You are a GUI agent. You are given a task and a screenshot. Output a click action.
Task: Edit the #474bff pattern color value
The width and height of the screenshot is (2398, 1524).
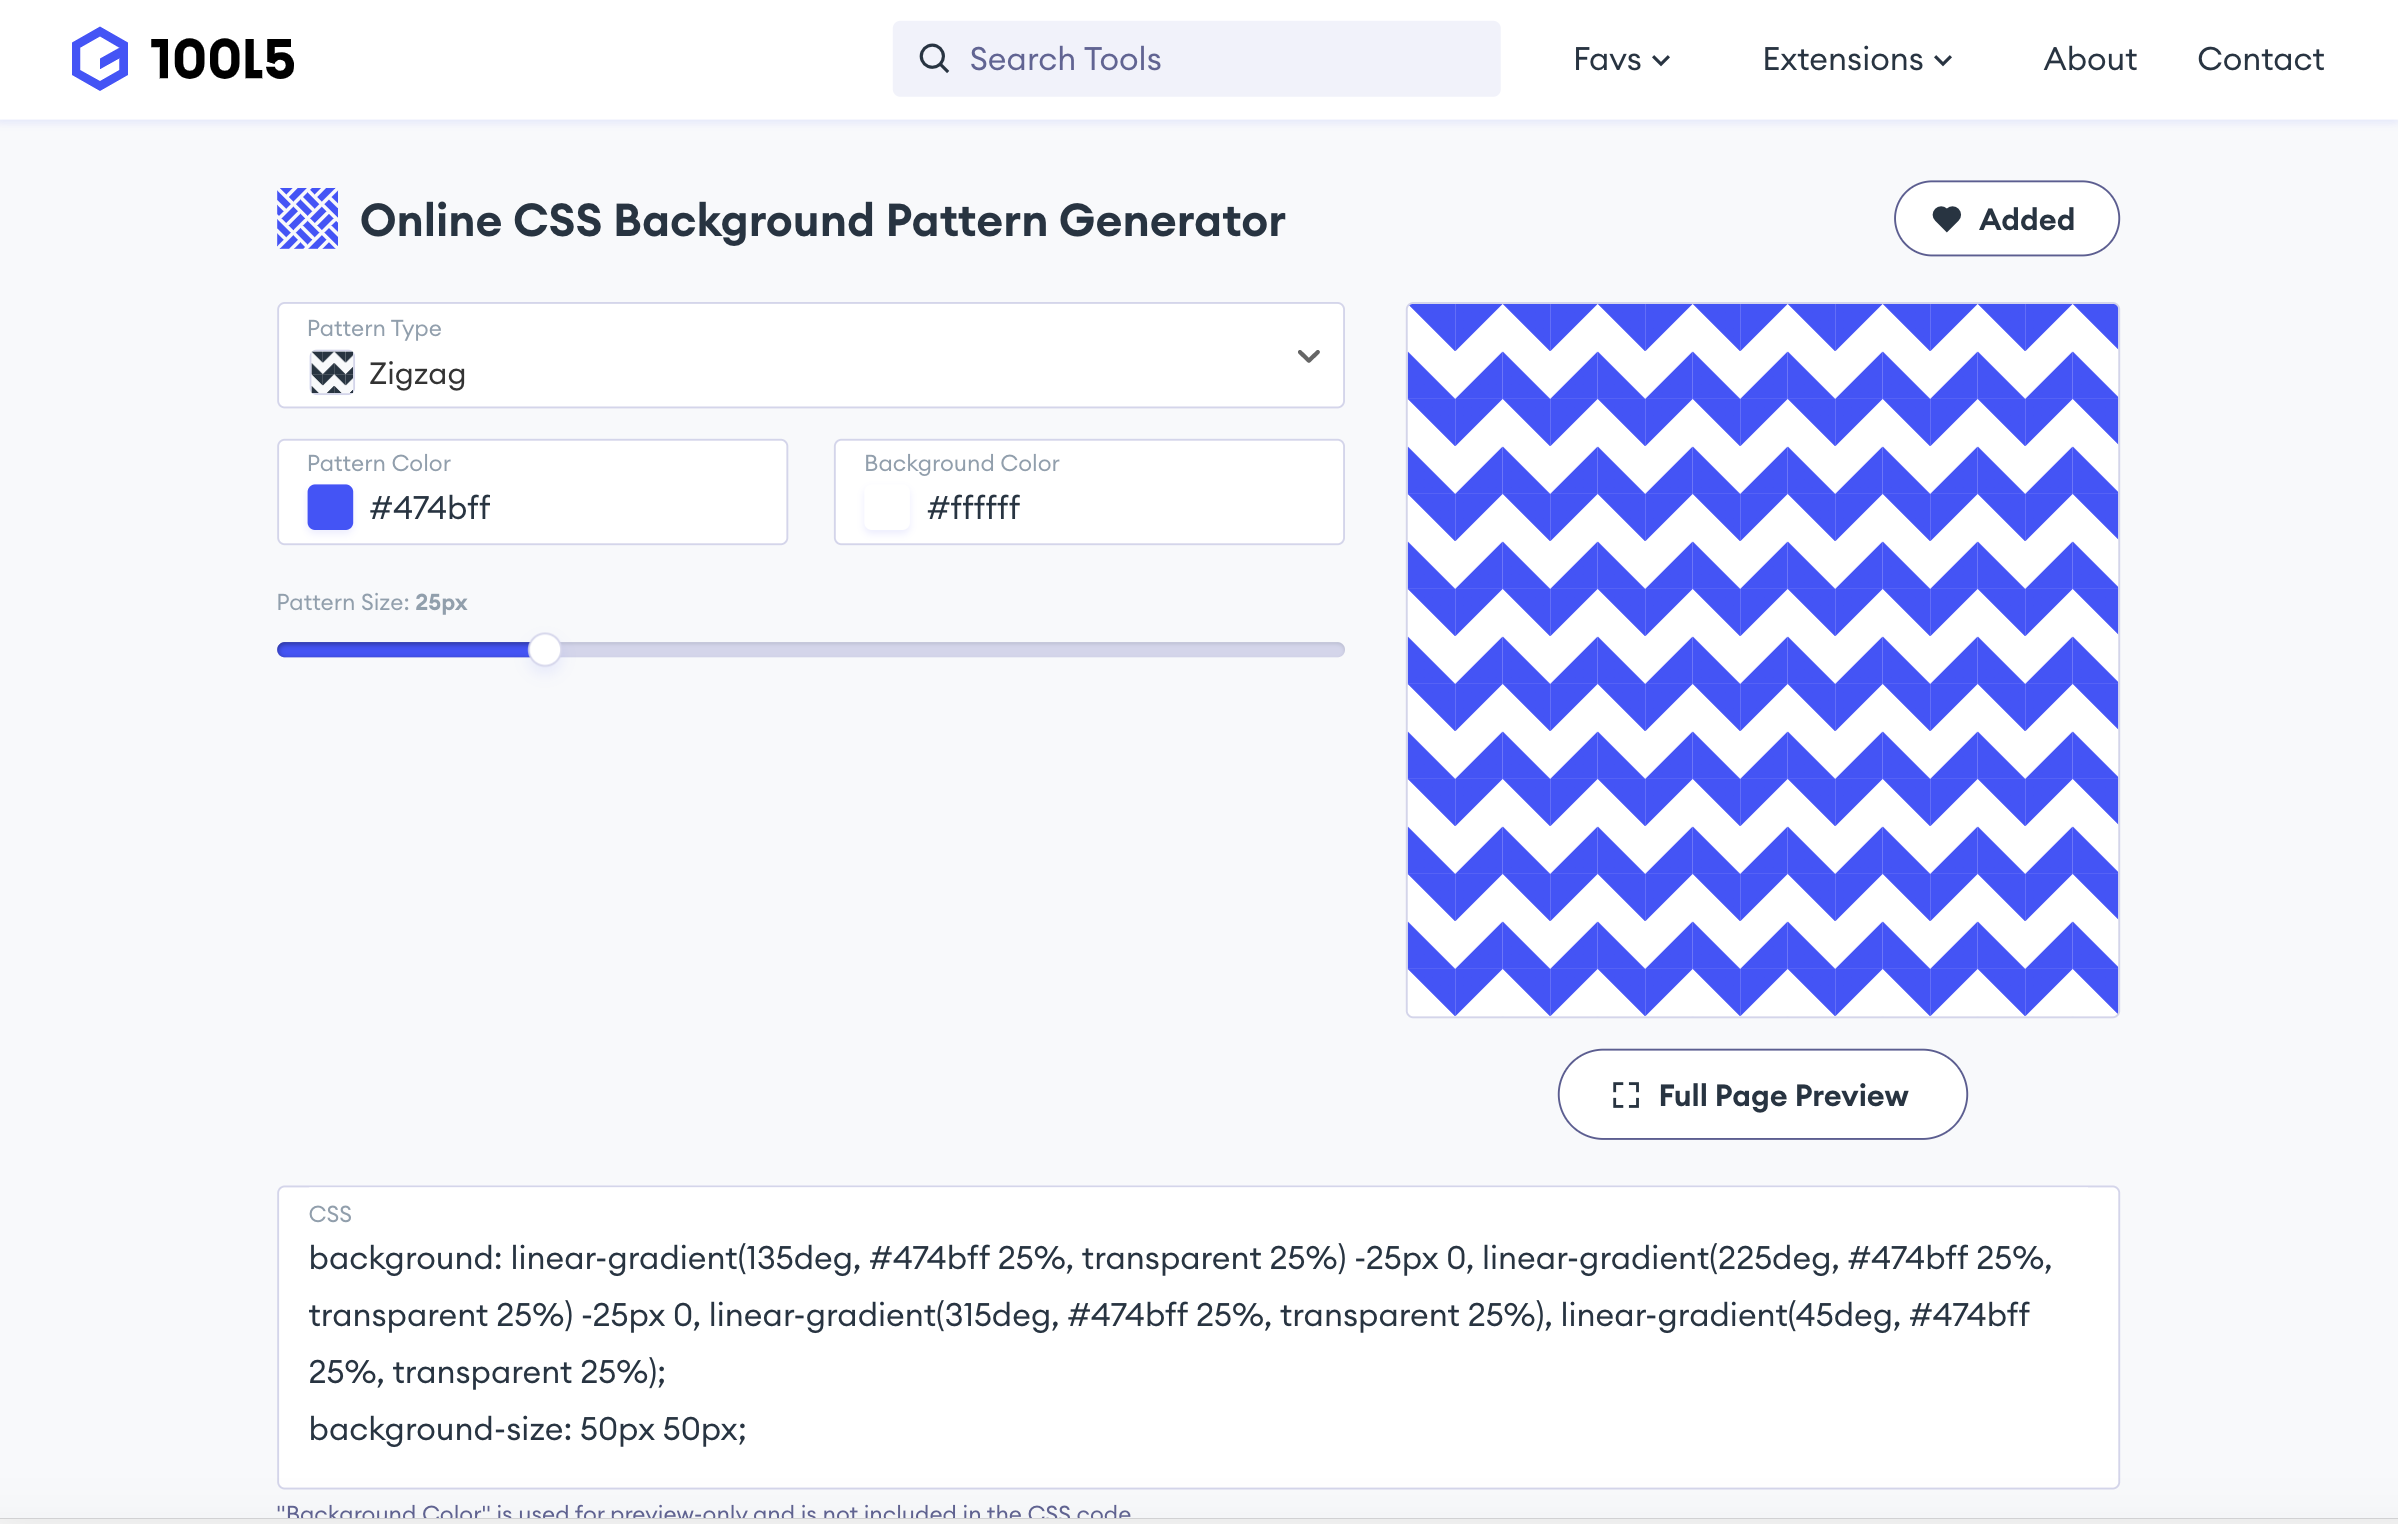tap(430, 507)
